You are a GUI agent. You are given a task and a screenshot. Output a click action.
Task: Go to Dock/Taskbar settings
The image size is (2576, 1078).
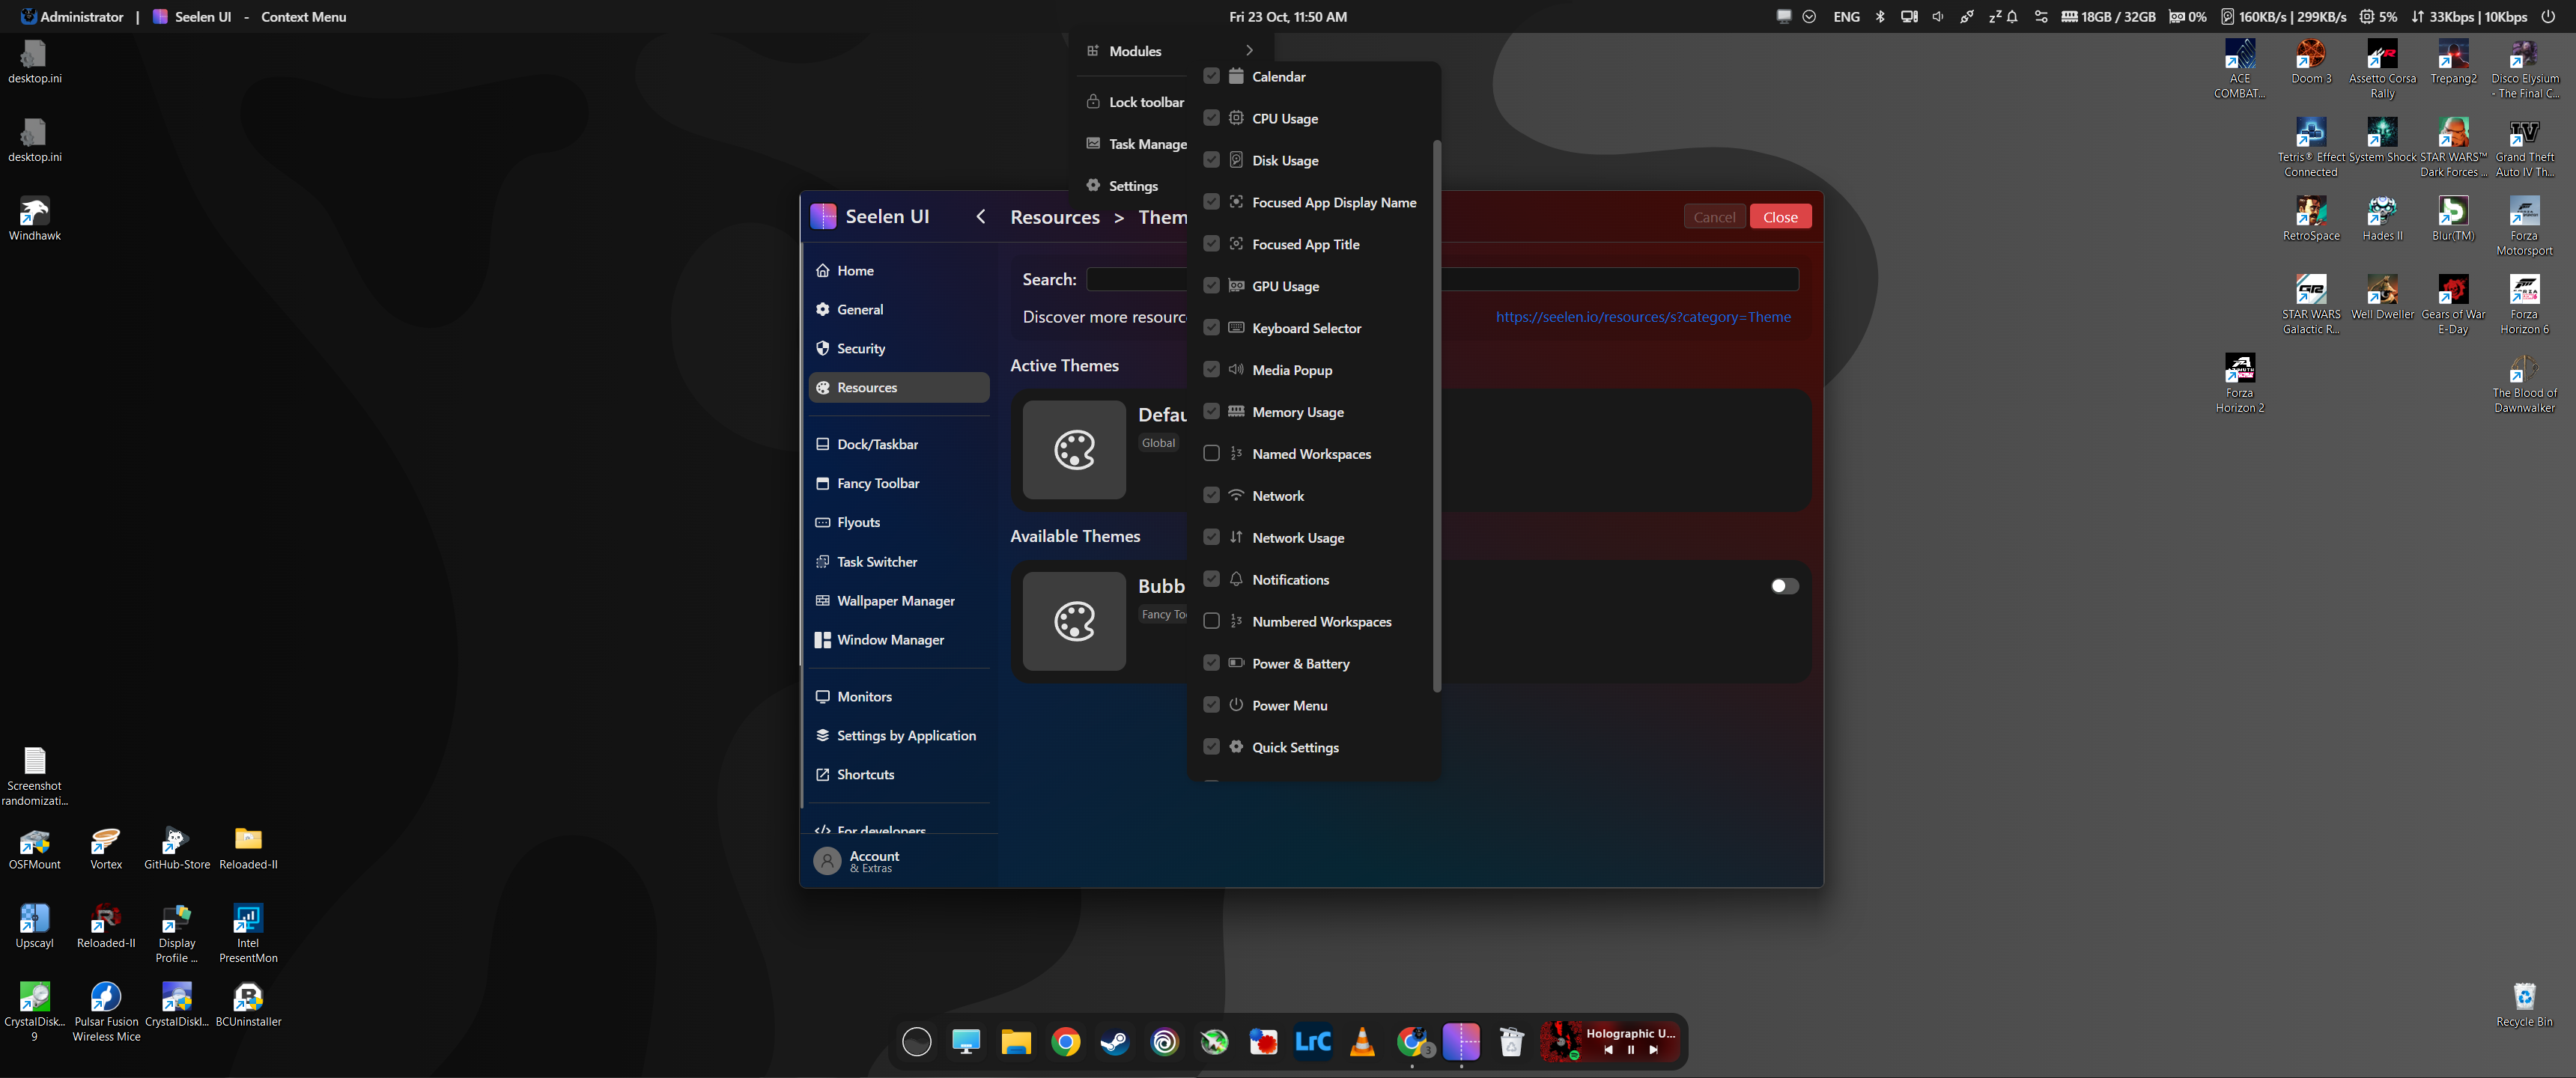(898, 445)
